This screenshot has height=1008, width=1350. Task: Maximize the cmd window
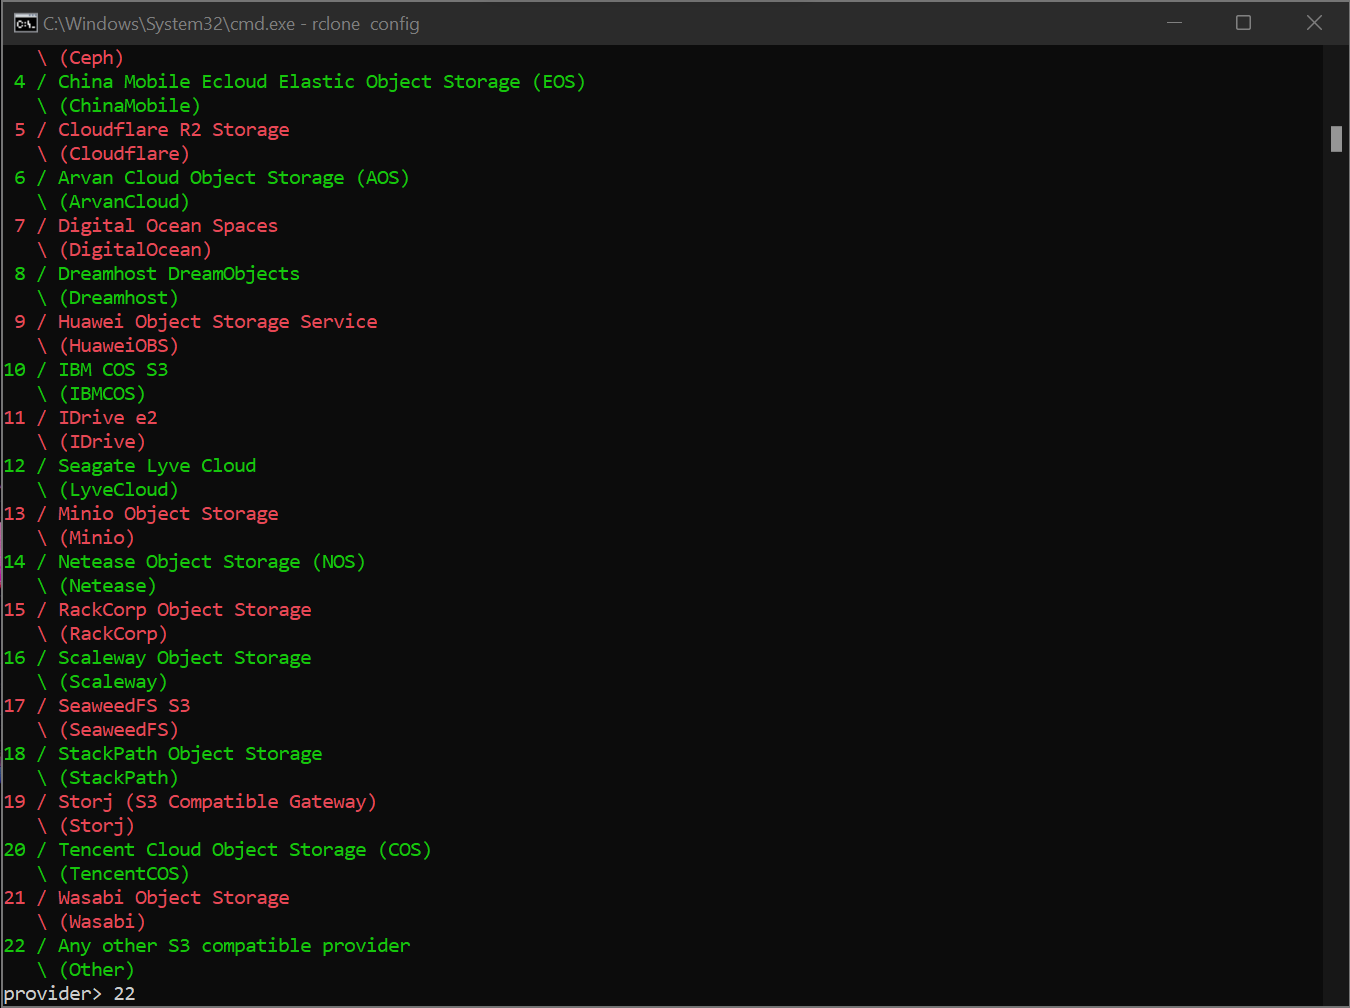tap(1243, 23)
